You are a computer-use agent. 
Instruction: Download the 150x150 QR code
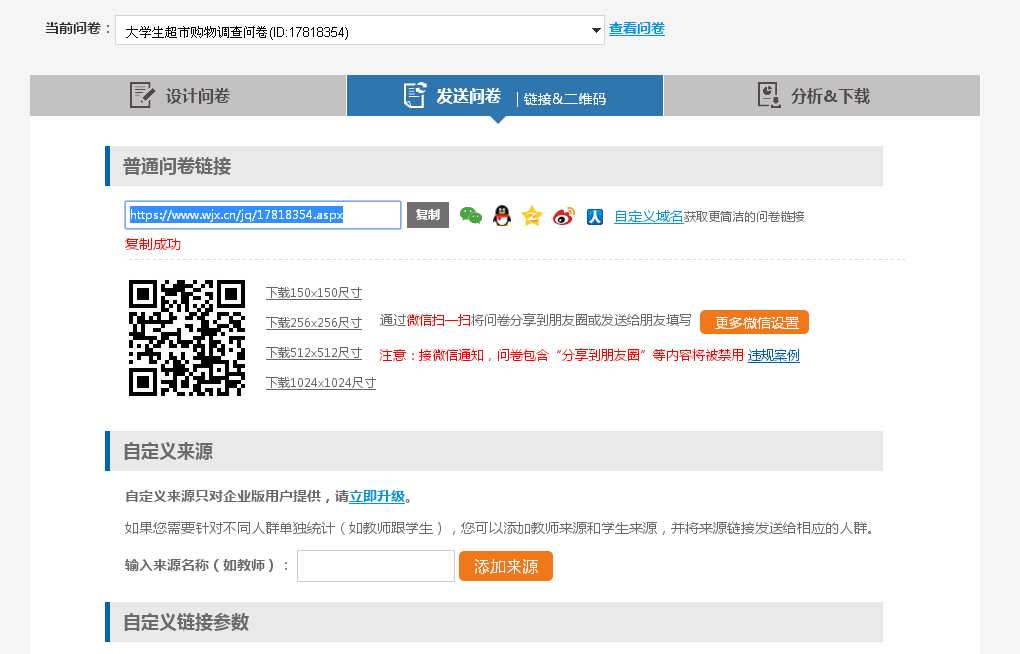pos(314,293)
